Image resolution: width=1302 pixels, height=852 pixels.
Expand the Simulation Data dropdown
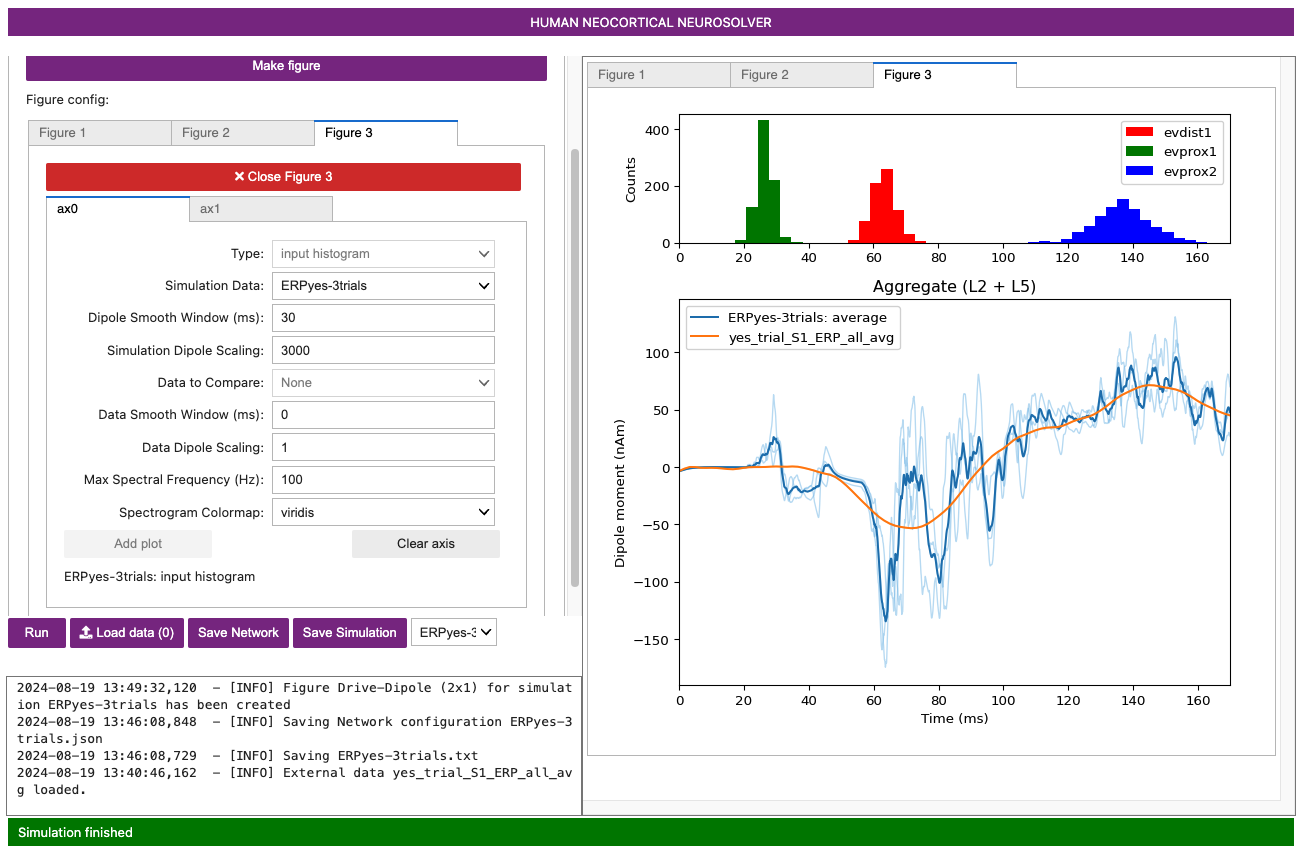[x=383, y=286]
